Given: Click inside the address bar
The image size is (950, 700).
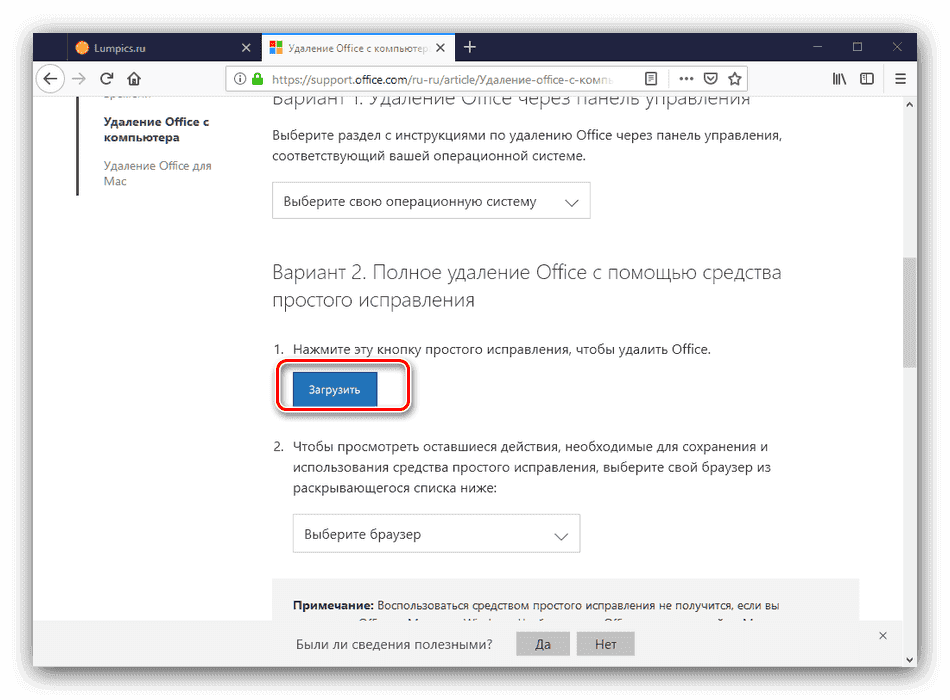Looking at the screenshot, I should [x=450, y=78].
